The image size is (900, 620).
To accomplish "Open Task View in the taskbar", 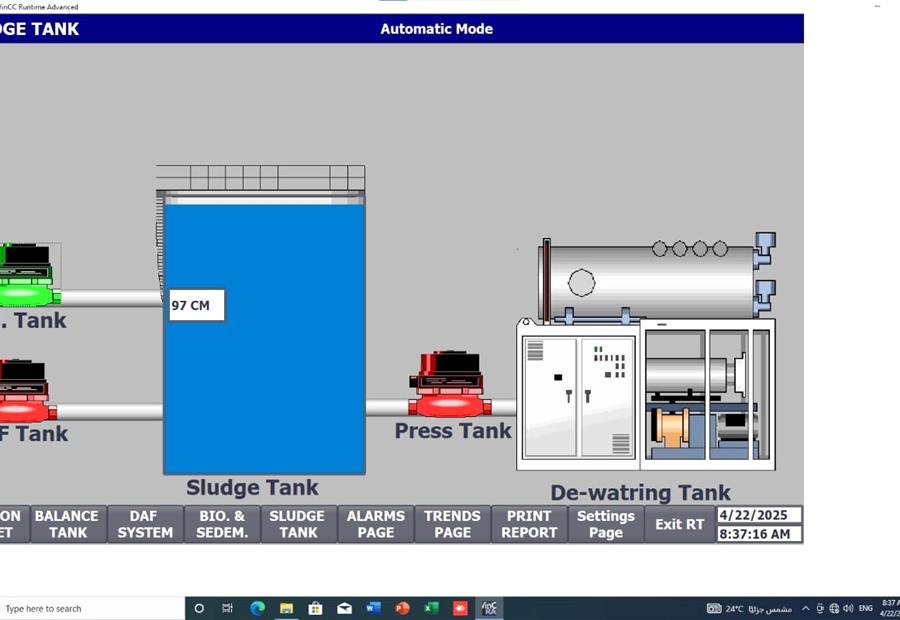I will coord(227,609).
